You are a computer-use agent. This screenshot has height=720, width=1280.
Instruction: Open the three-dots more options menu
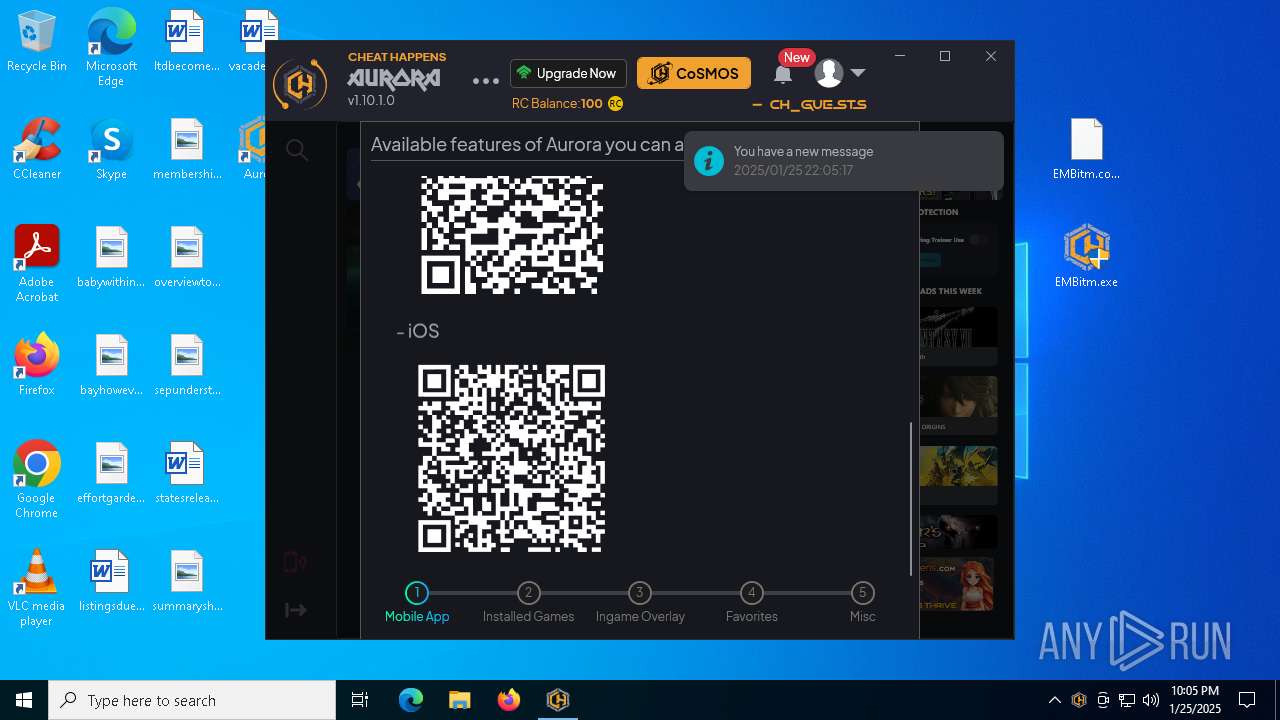tap(485, 81)
